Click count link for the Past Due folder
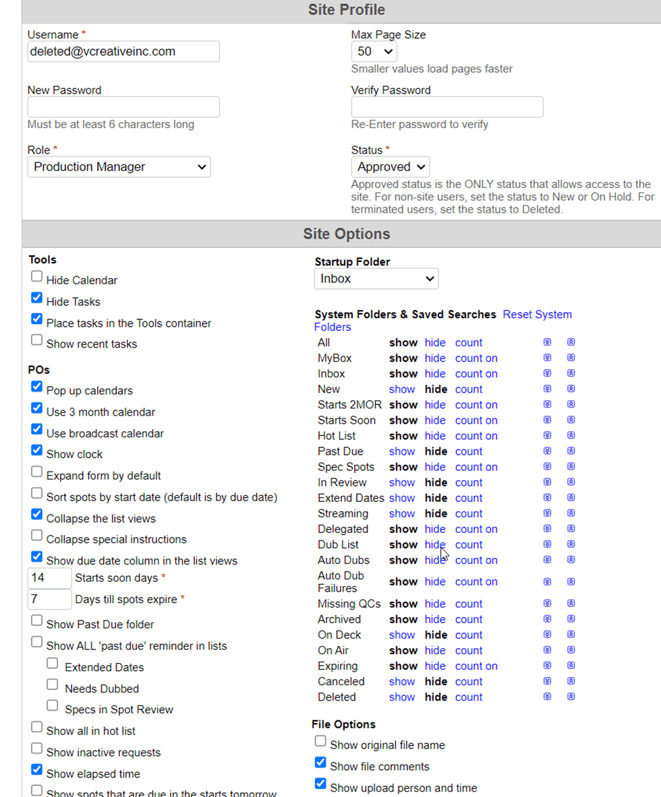 point(469,451)
